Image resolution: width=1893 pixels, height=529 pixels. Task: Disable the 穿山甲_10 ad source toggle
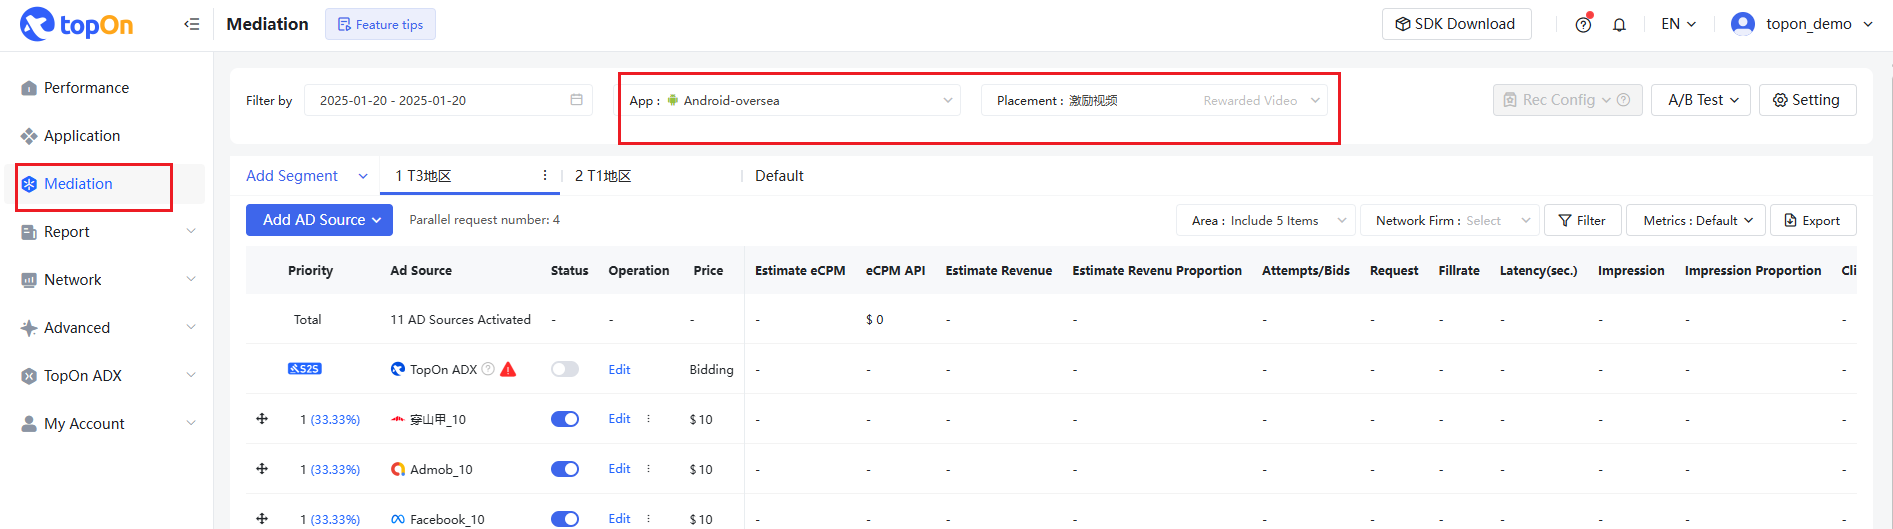pos(565,419)
